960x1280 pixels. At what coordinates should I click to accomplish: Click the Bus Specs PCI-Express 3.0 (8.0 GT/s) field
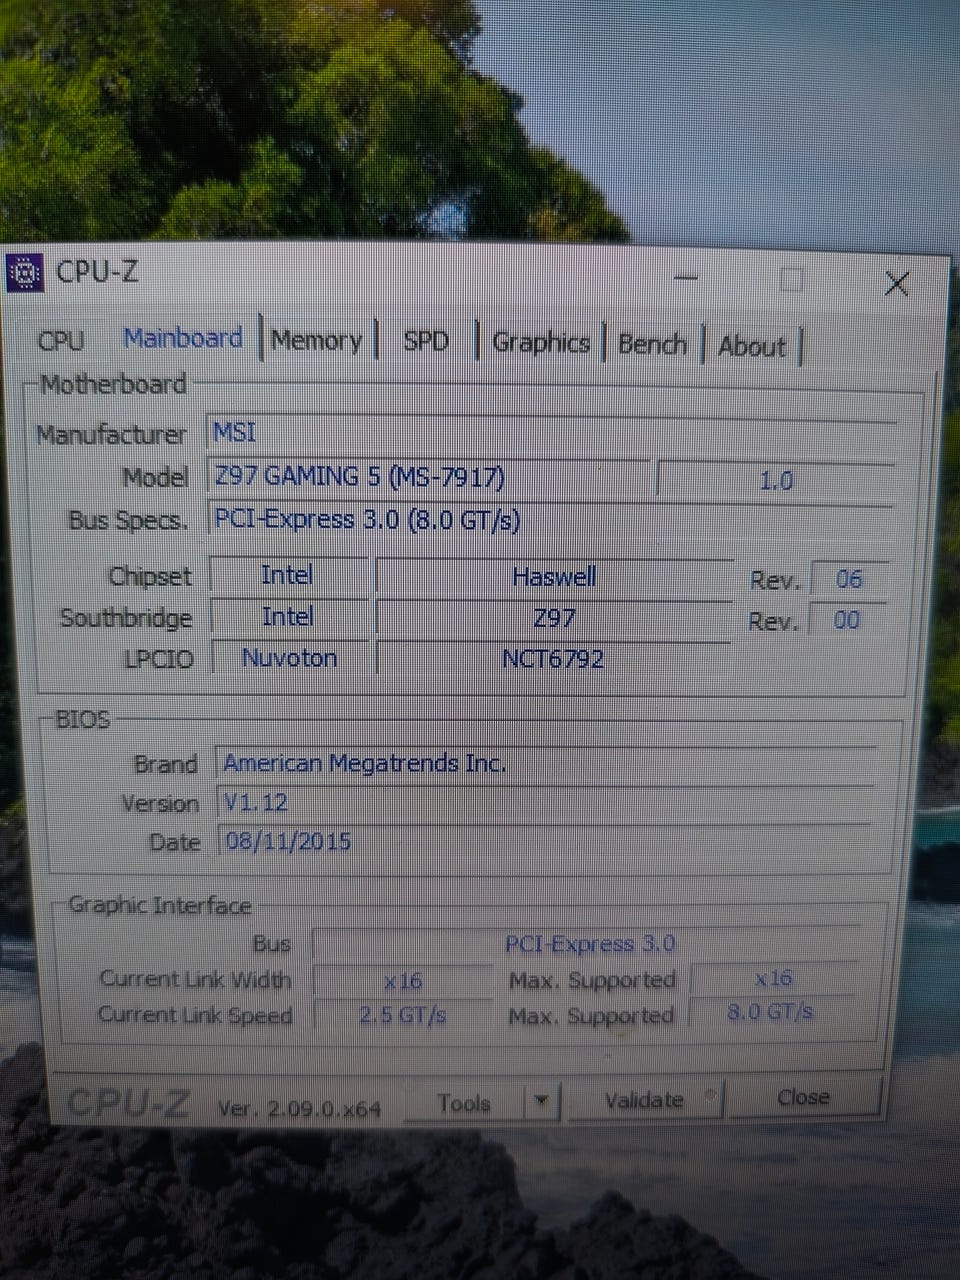[550, 520]
